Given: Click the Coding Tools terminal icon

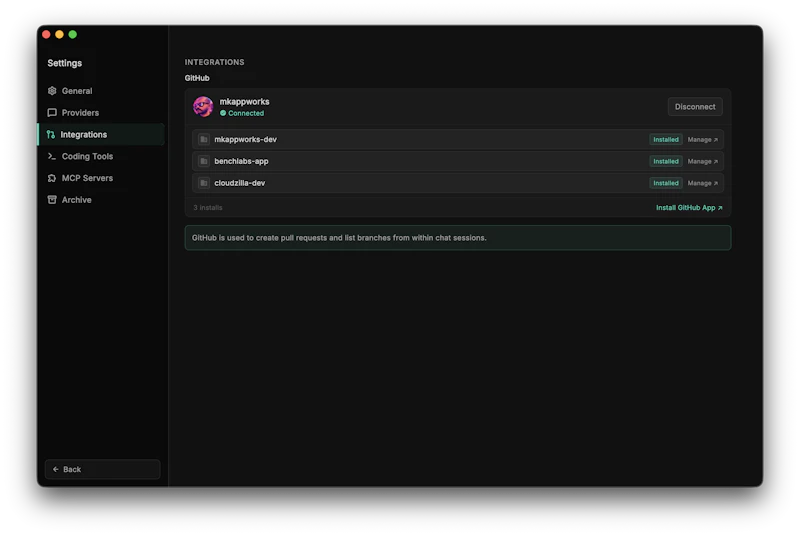Looking at the screenshot, I should click(x=52, y=156).
